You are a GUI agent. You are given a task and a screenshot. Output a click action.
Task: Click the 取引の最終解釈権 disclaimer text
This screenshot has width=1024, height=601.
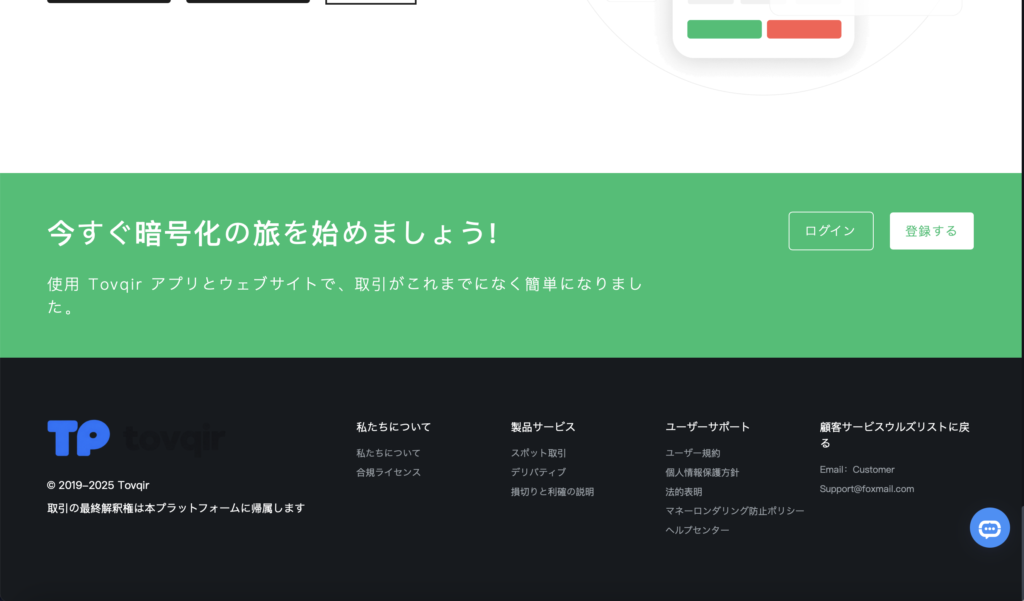176,508
